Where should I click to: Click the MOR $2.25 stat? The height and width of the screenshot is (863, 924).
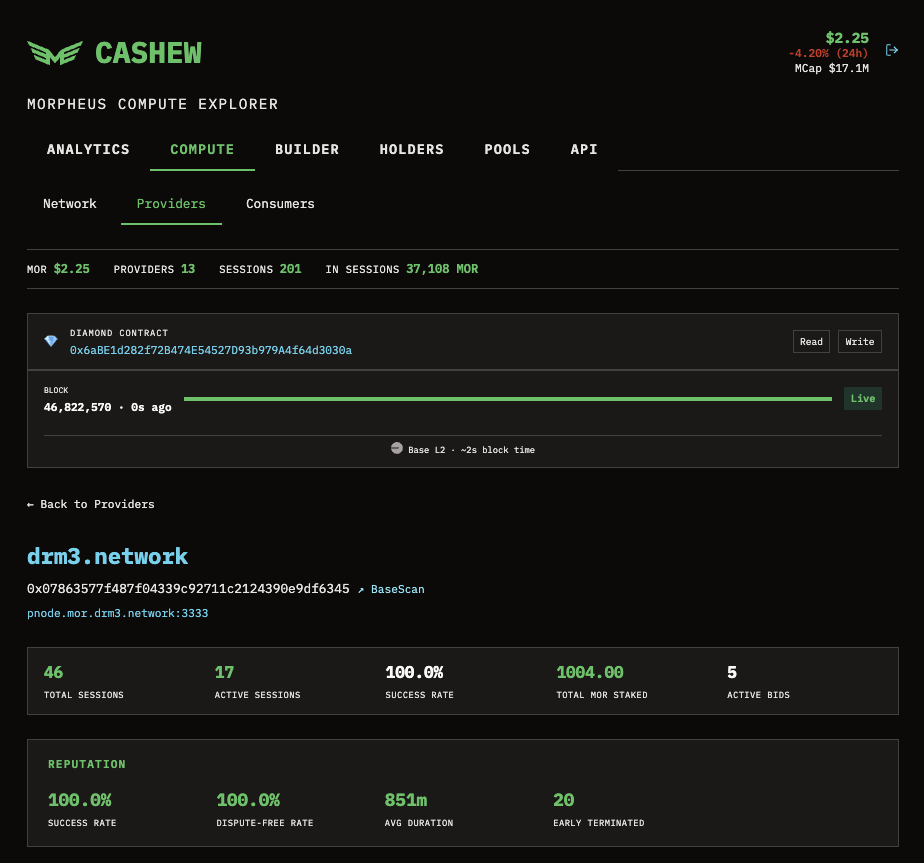(58, 269)
